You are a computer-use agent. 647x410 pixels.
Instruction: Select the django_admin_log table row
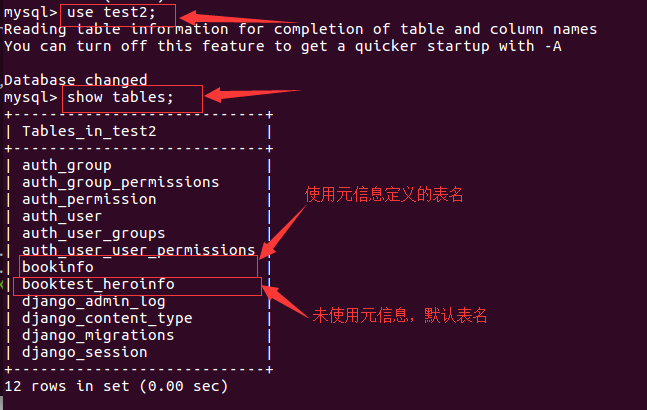pyautogui.click(x=93, y=301)
